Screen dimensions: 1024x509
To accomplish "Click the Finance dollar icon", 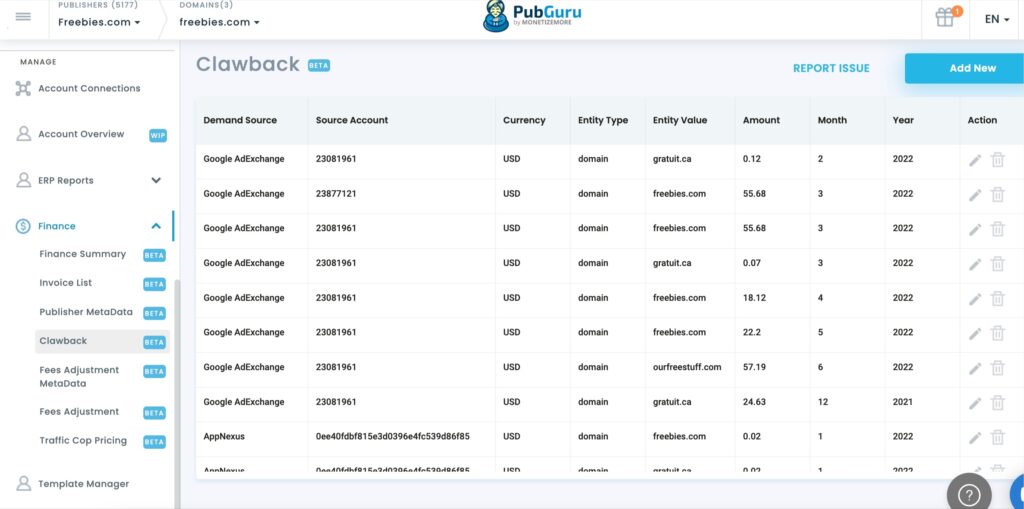I will point(23,226).
